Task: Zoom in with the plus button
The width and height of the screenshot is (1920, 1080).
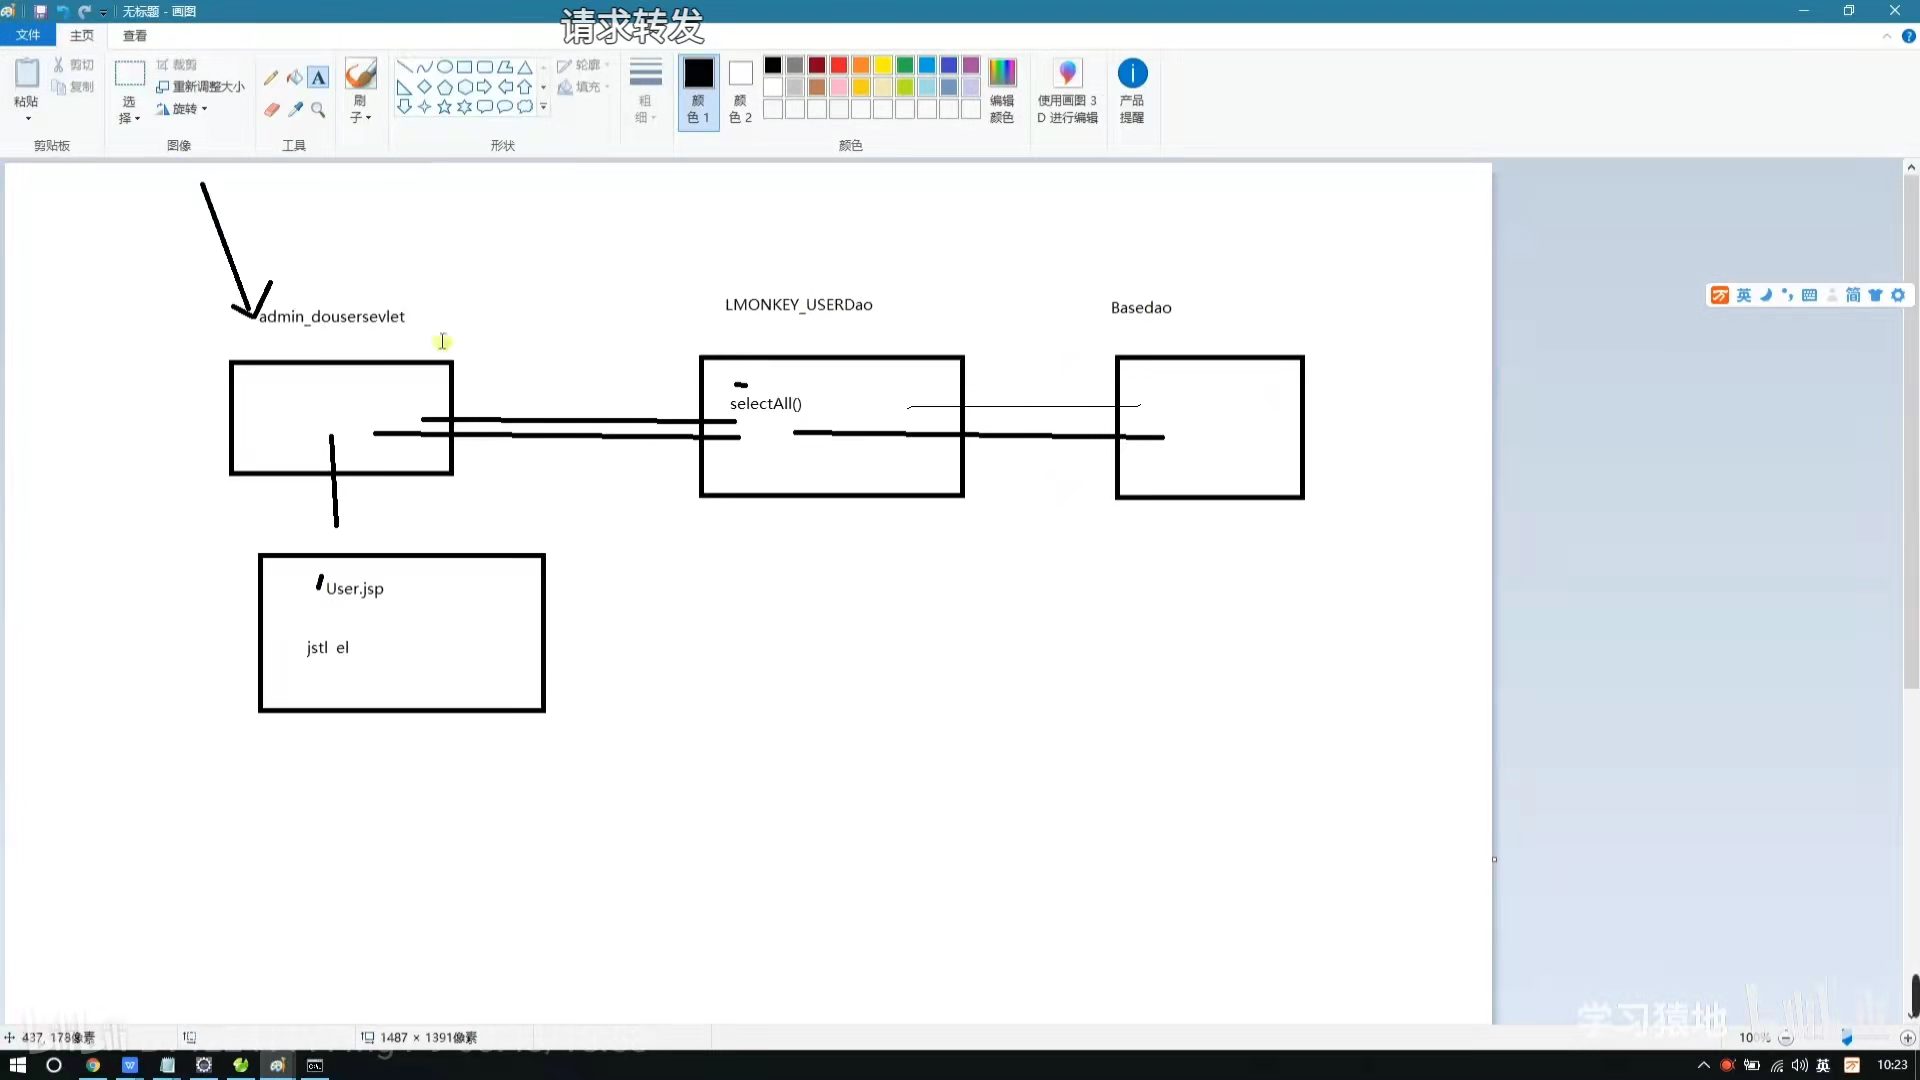Action: (x=1907, y=1038)
